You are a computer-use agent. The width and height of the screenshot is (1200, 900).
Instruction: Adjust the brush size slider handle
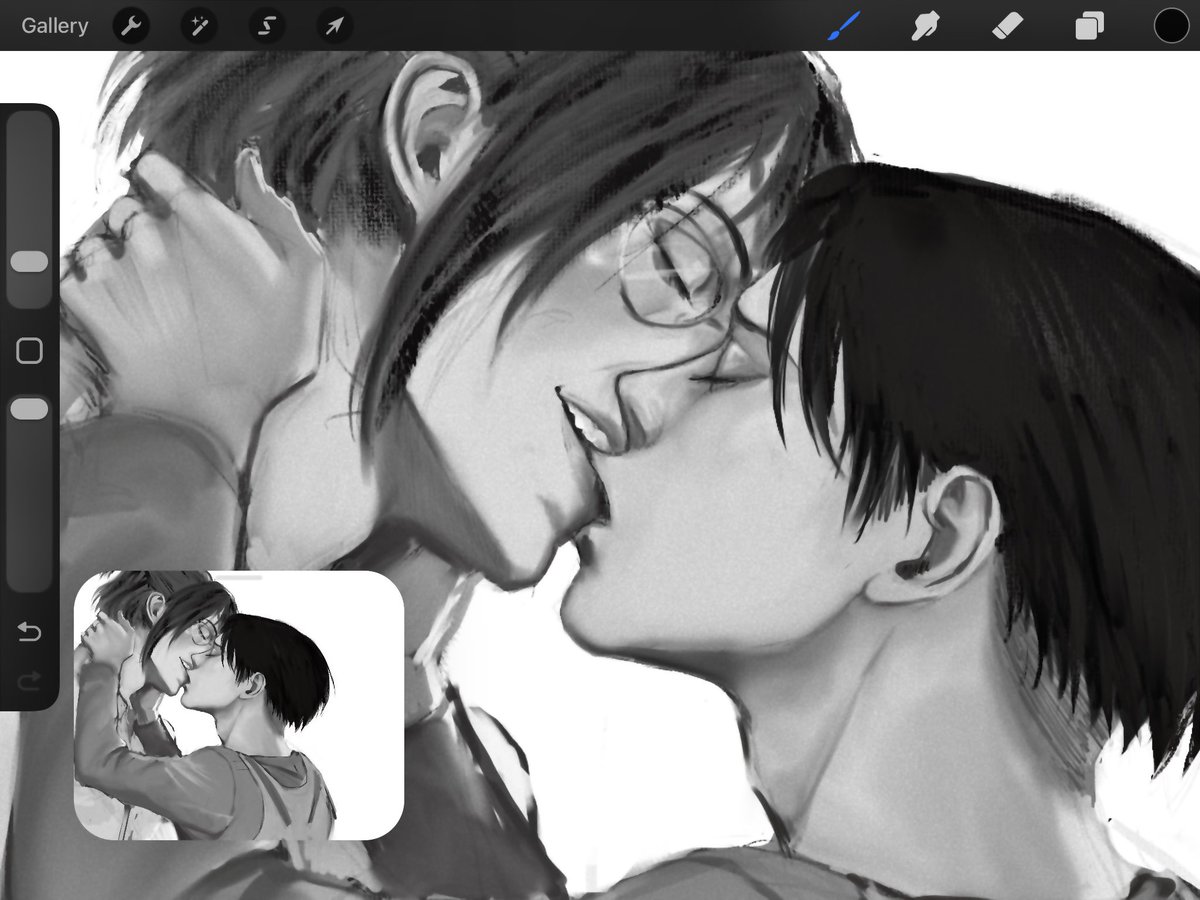29,262
